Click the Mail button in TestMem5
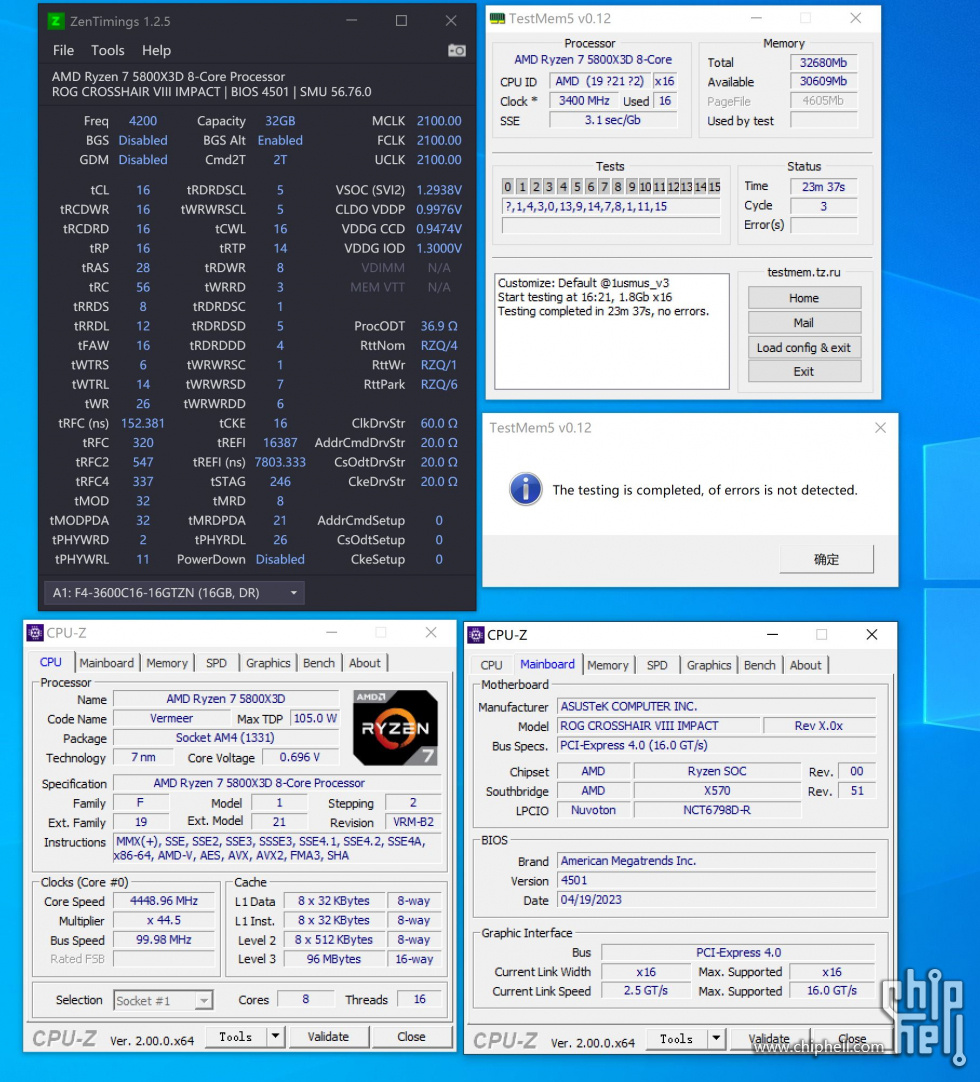980x1082 pixels. point(804,323)
